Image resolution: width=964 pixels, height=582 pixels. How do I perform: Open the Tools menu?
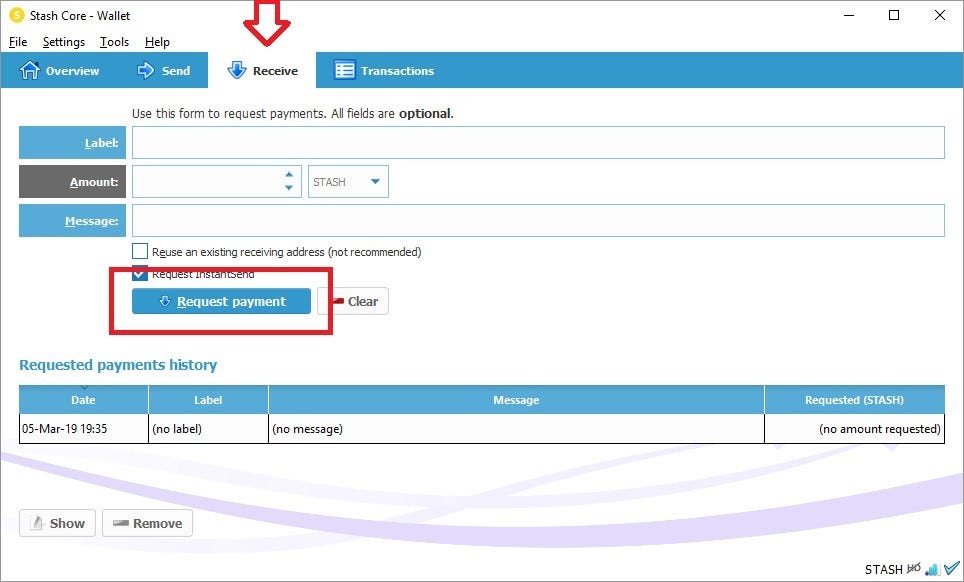point(114,42)
